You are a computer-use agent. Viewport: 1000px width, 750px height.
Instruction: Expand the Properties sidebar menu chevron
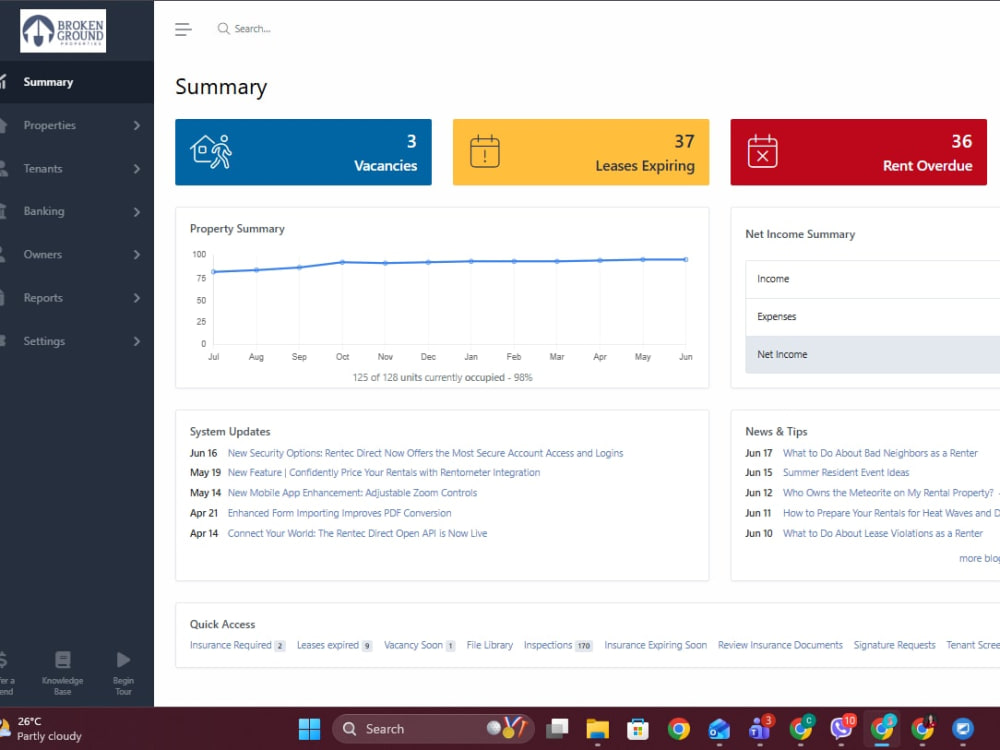point(136,126)
